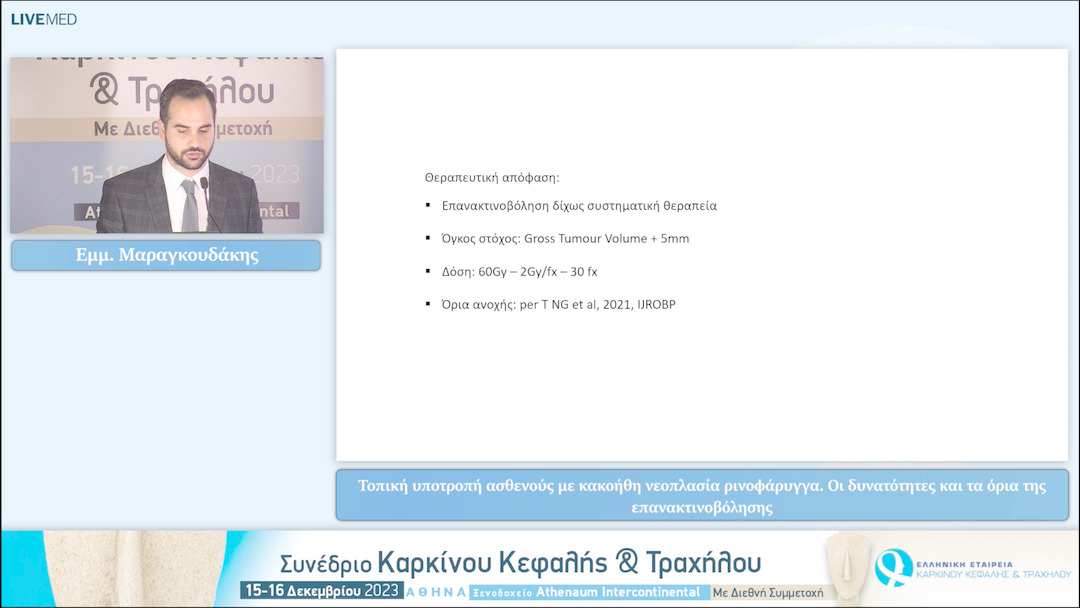
Task: Select the speaker name bar Εμμ. Μαραγκουδάκης
Action: click(165, 255)
